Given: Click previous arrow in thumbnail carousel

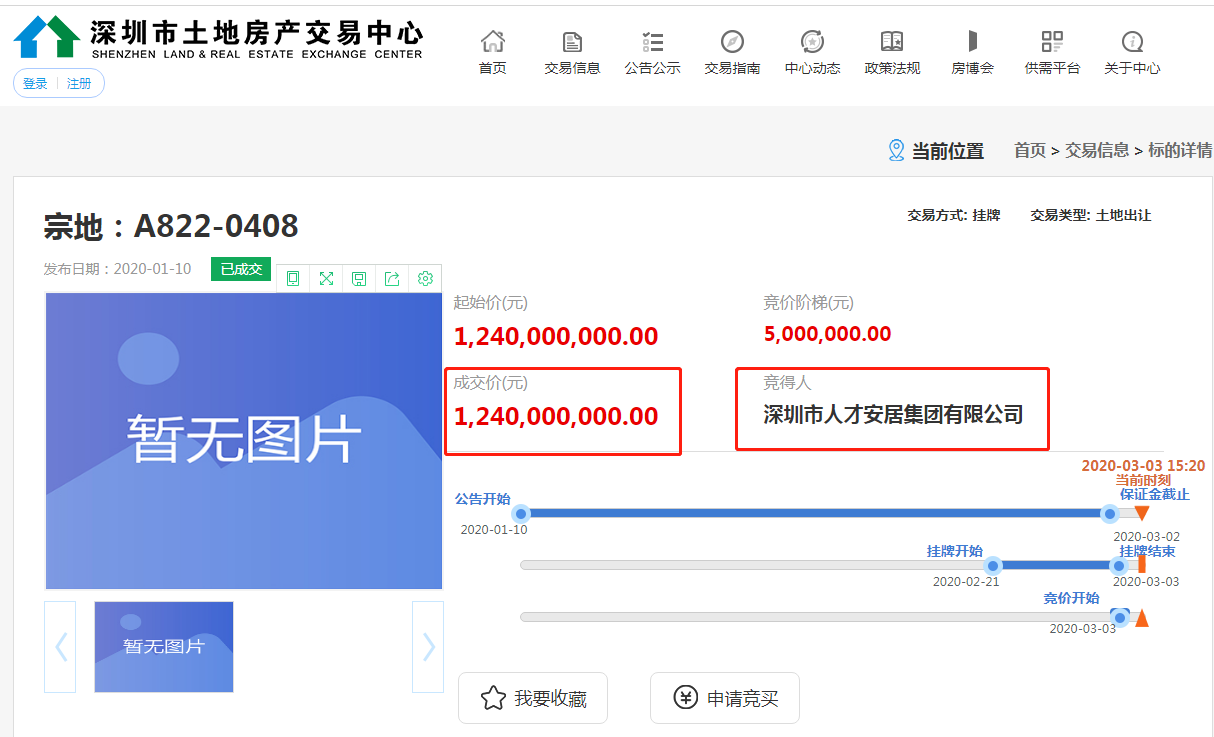Looking at the screenshot, I should point(60,647).
